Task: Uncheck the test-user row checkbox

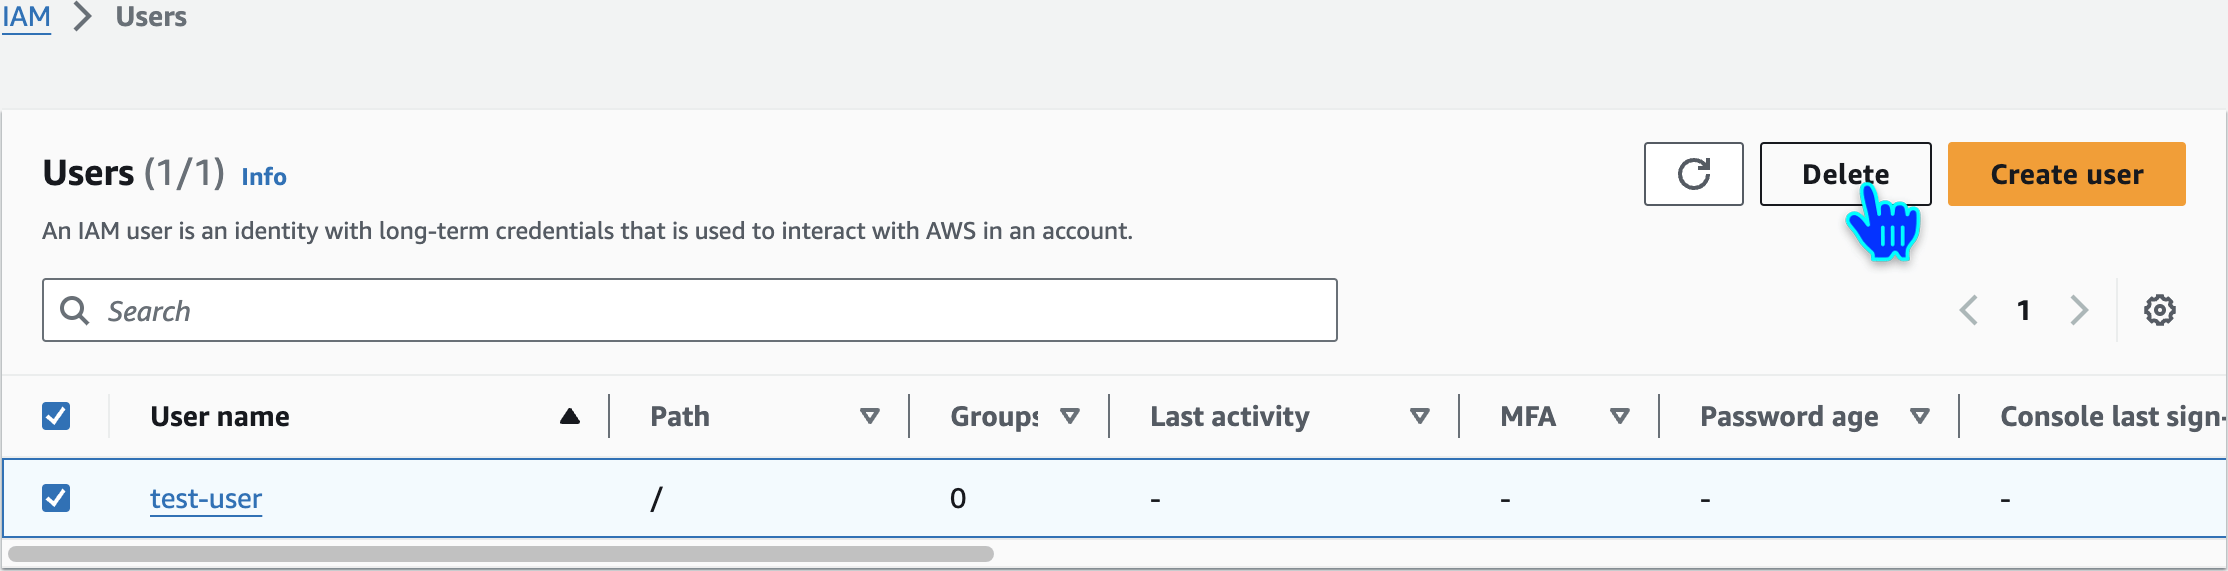Action: pos(56,498)
